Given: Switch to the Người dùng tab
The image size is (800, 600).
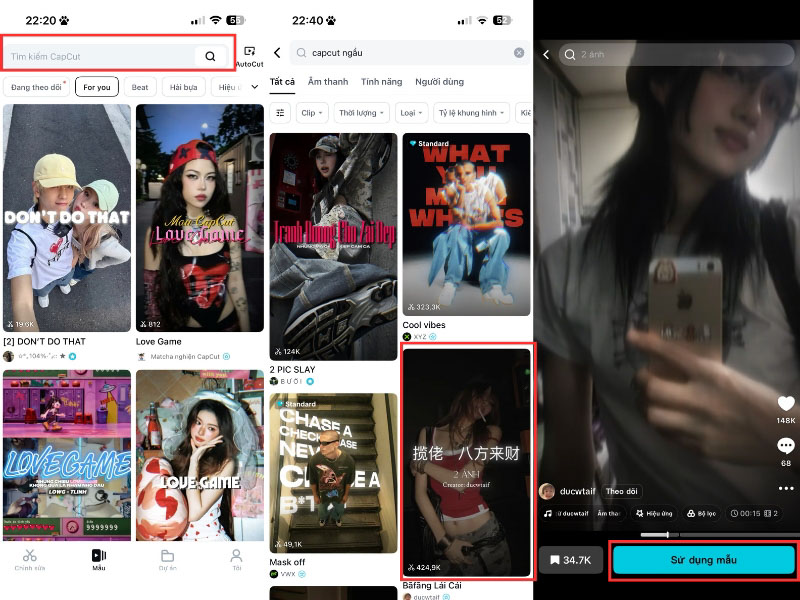Looking at the screenshot, I should click(439, 82).
